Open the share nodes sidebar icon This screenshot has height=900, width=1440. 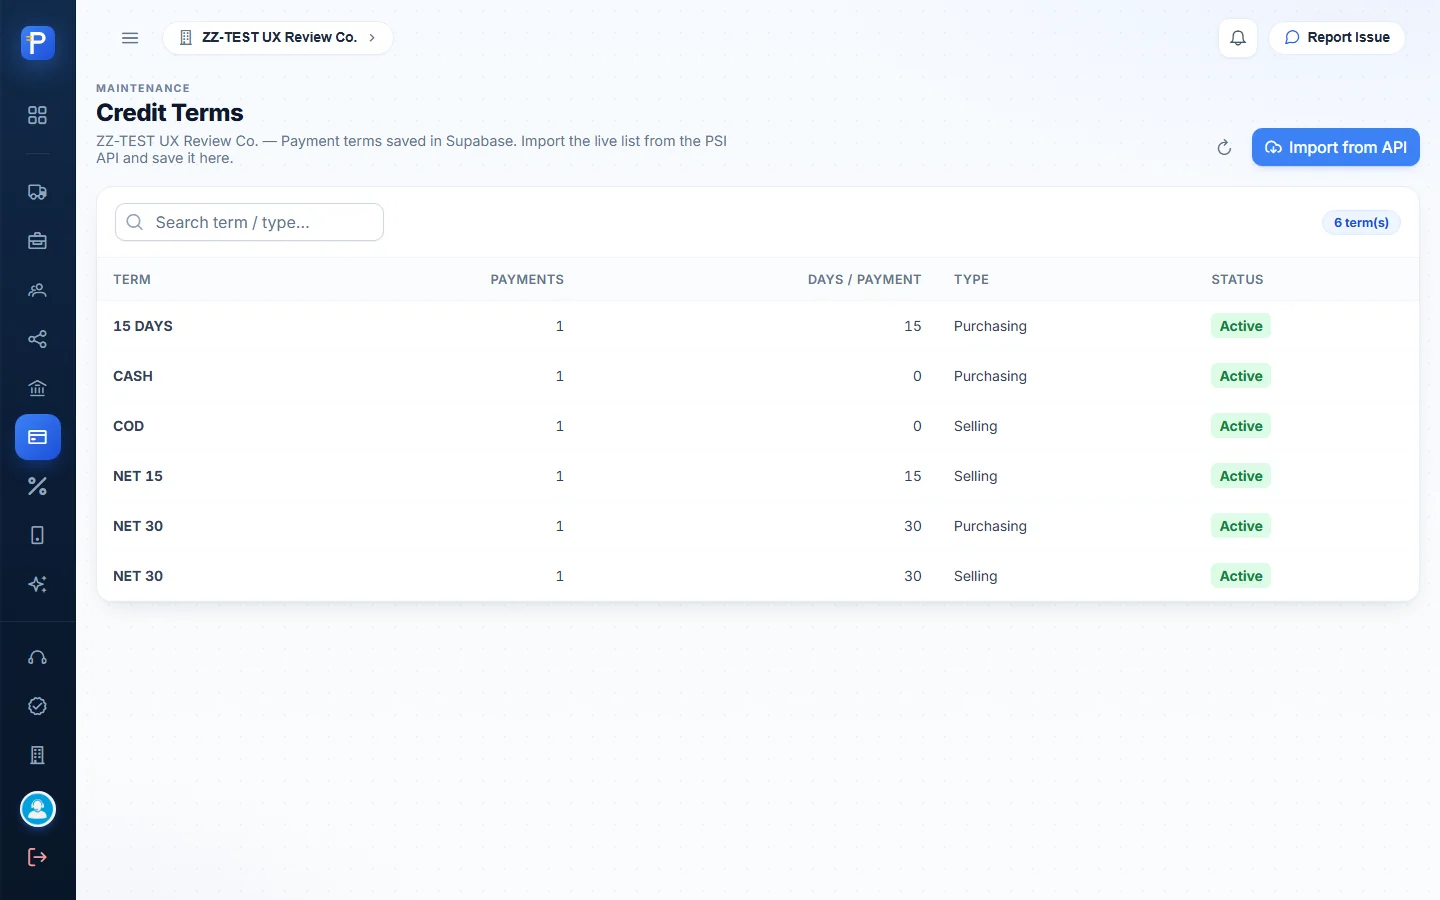[38, 339]
